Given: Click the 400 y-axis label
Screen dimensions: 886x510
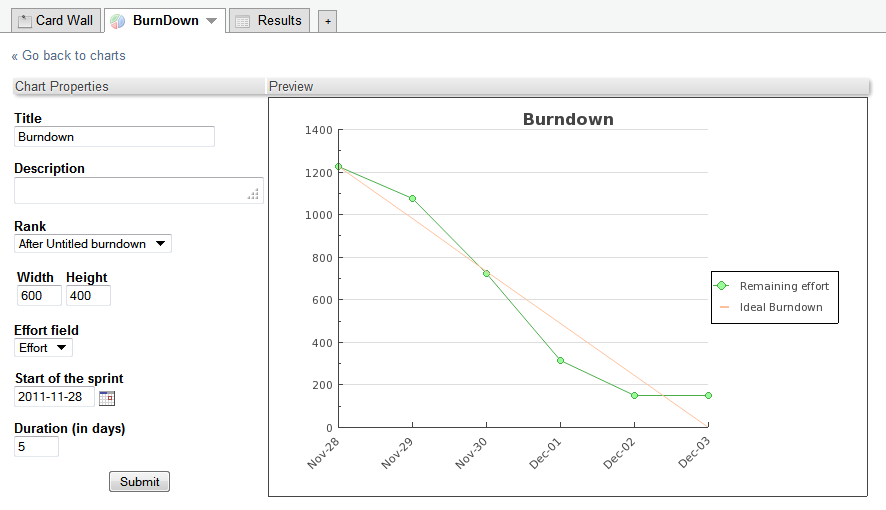Looking at the screenshot, I should point(322,343).
